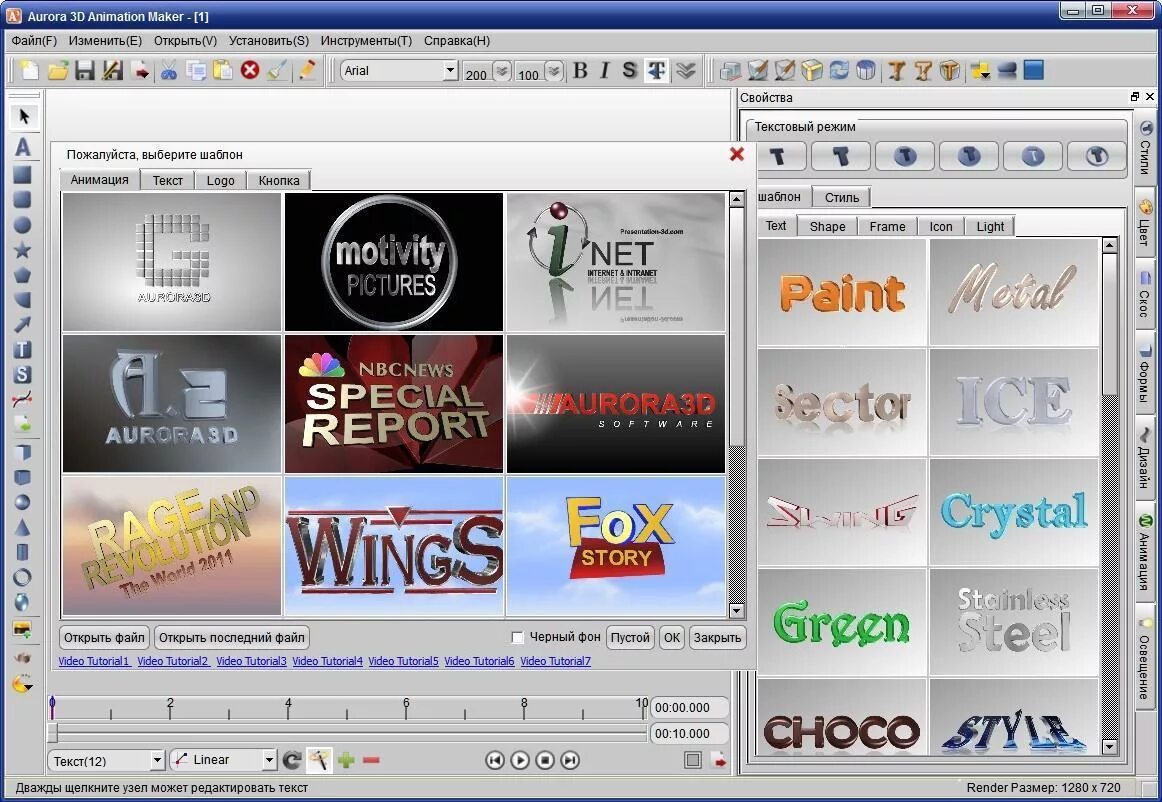Select the Crystal text style thumbnail

tap(1014, 513)
